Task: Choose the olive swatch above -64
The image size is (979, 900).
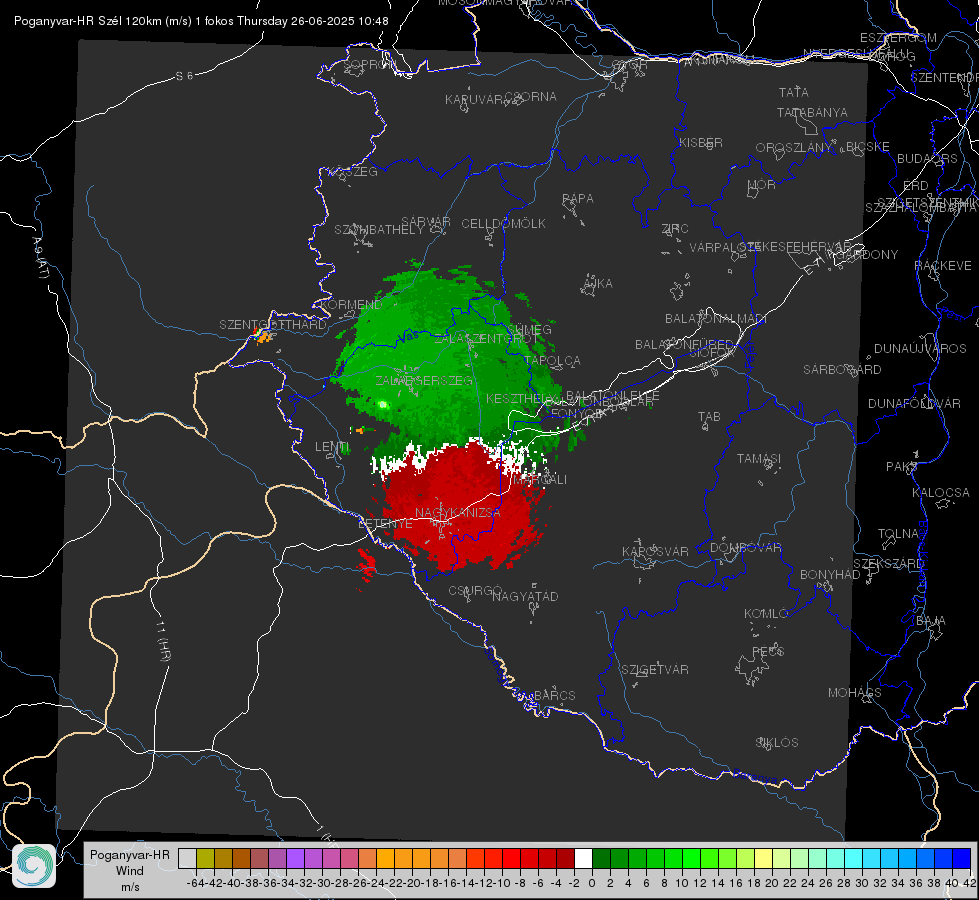Action: [x=205, y=858]
